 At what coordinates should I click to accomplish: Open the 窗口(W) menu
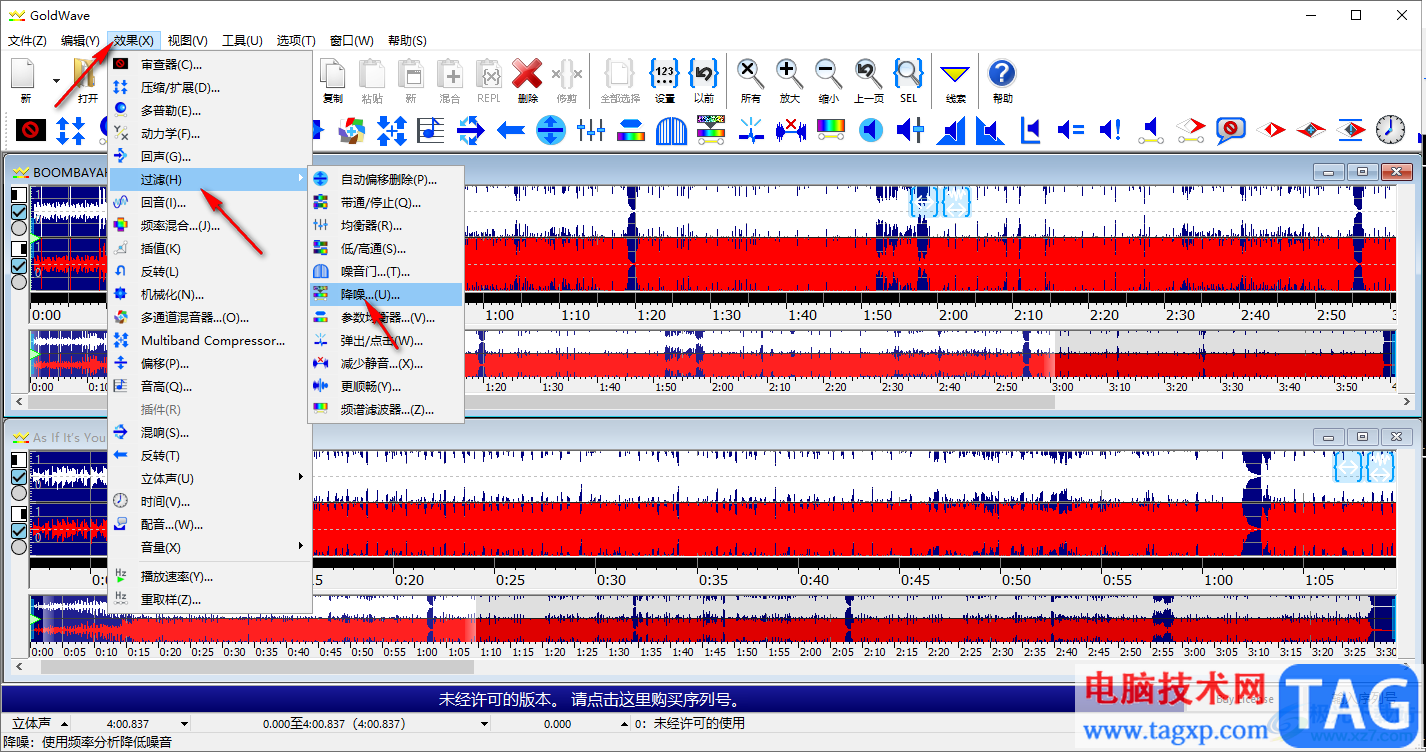pos(352,41)
